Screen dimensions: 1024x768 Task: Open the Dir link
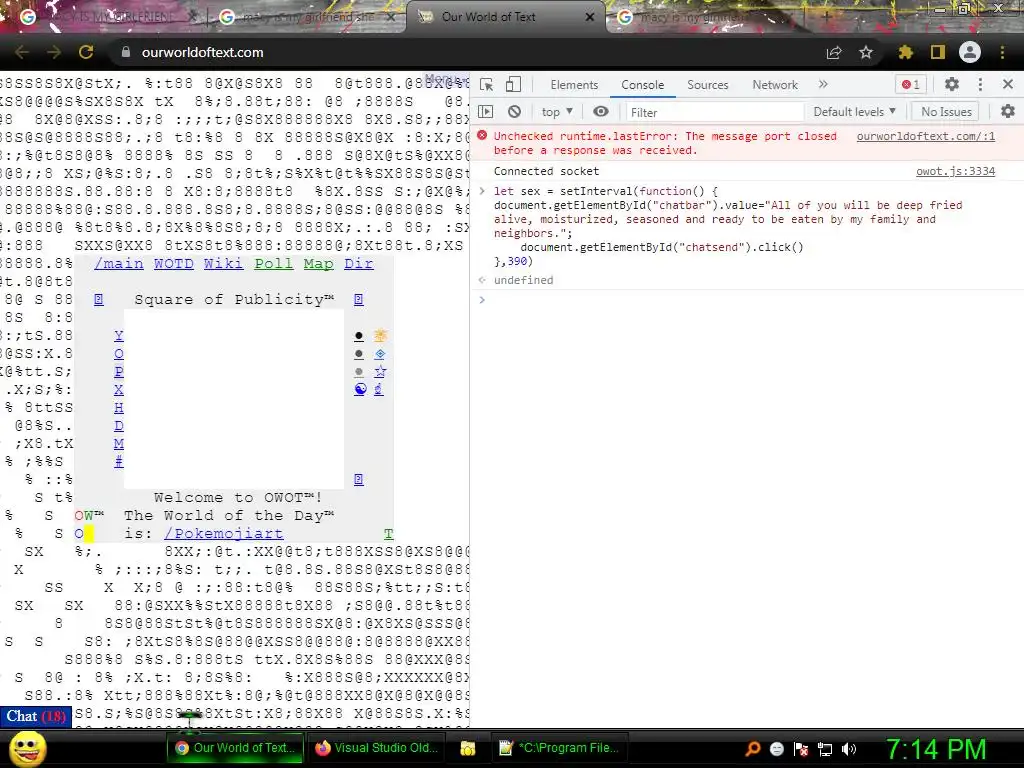coord(359,264)
